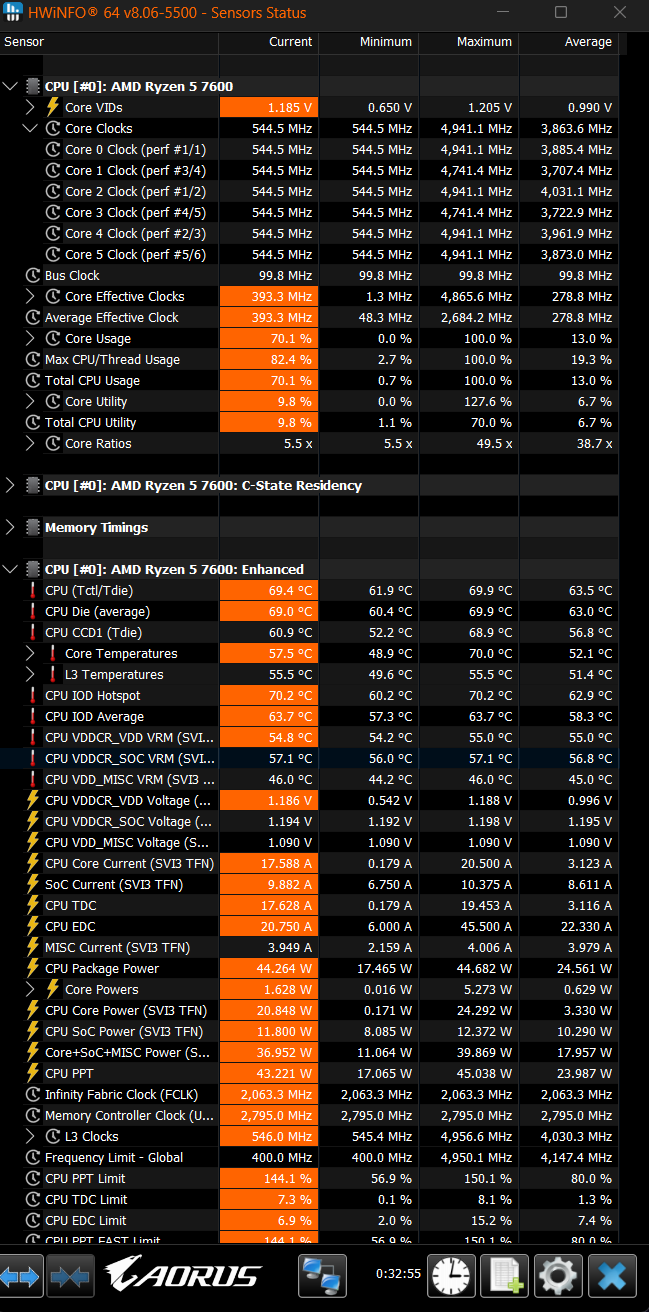The width and height of the screenshot is (649, 1312).
Task: Collapse the CPU [#0]: AMD Ryzen 5 7600 group
Action: pos(11,87)
